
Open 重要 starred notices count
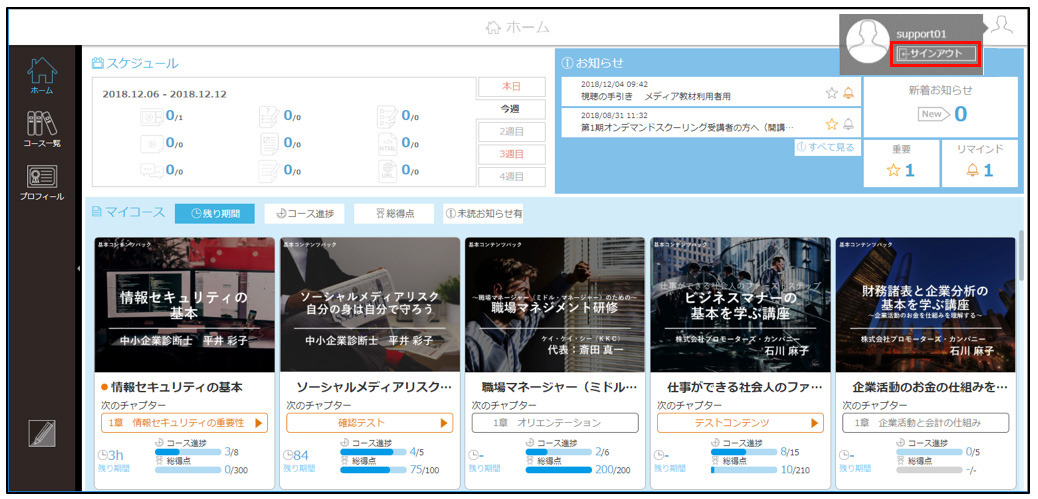901,163
